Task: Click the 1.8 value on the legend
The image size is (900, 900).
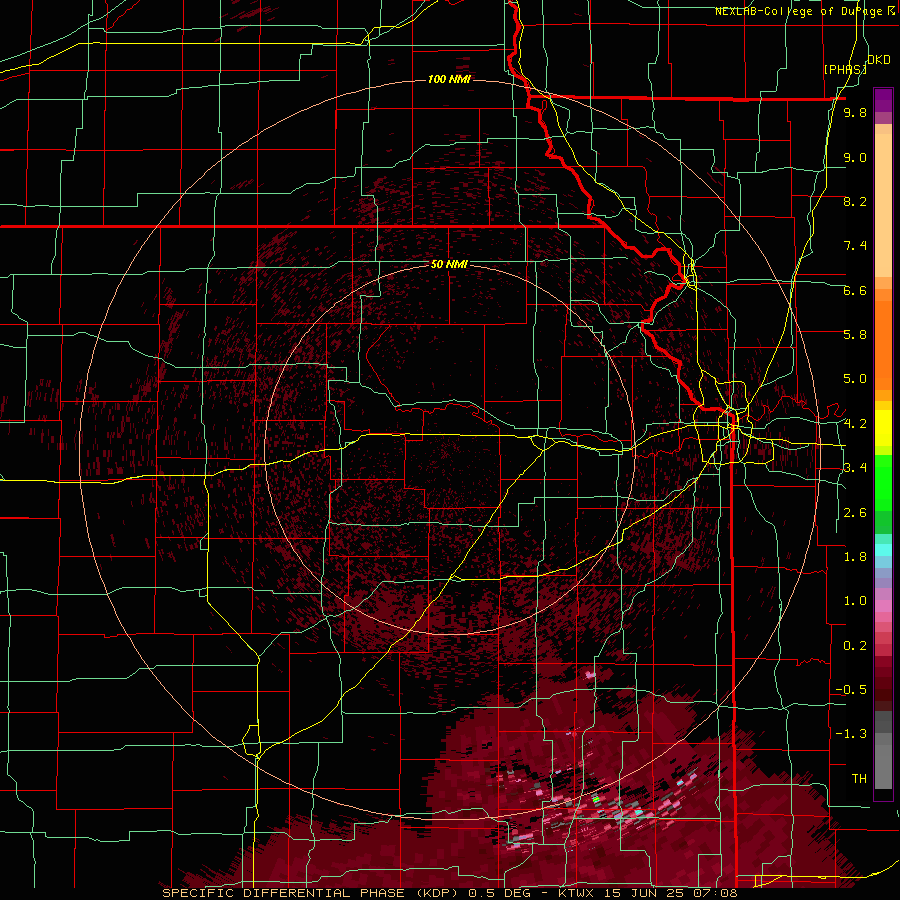Action: pyautogui.click(x=855, y=557)
